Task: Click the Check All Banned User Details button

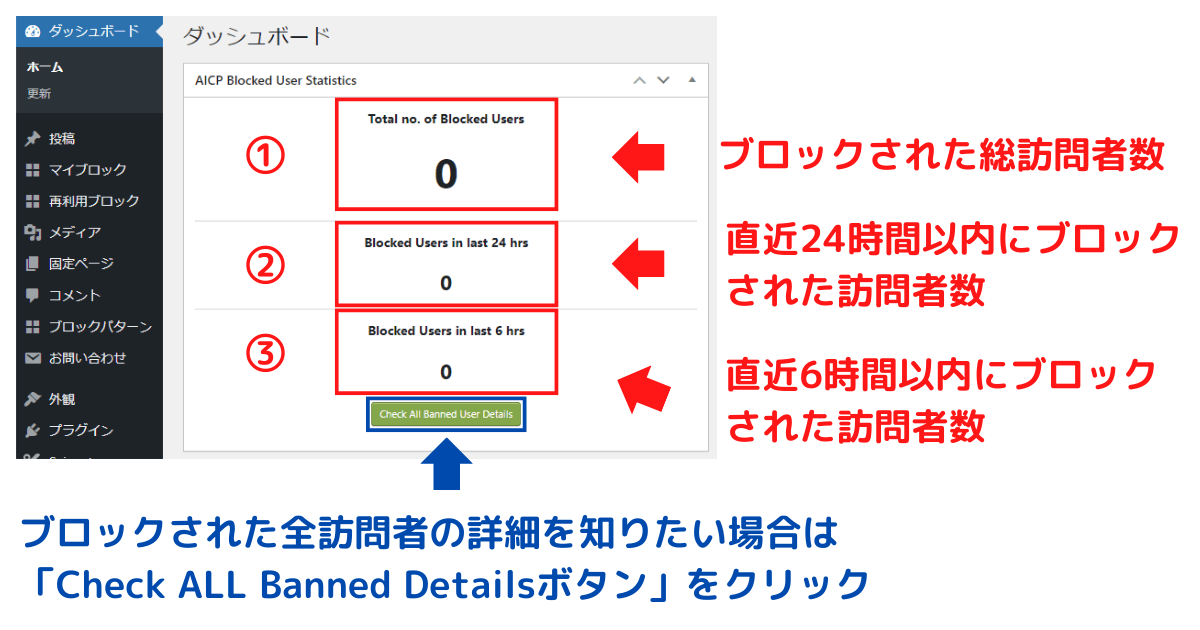Action: pyautogui.click(x=446, y=414)
